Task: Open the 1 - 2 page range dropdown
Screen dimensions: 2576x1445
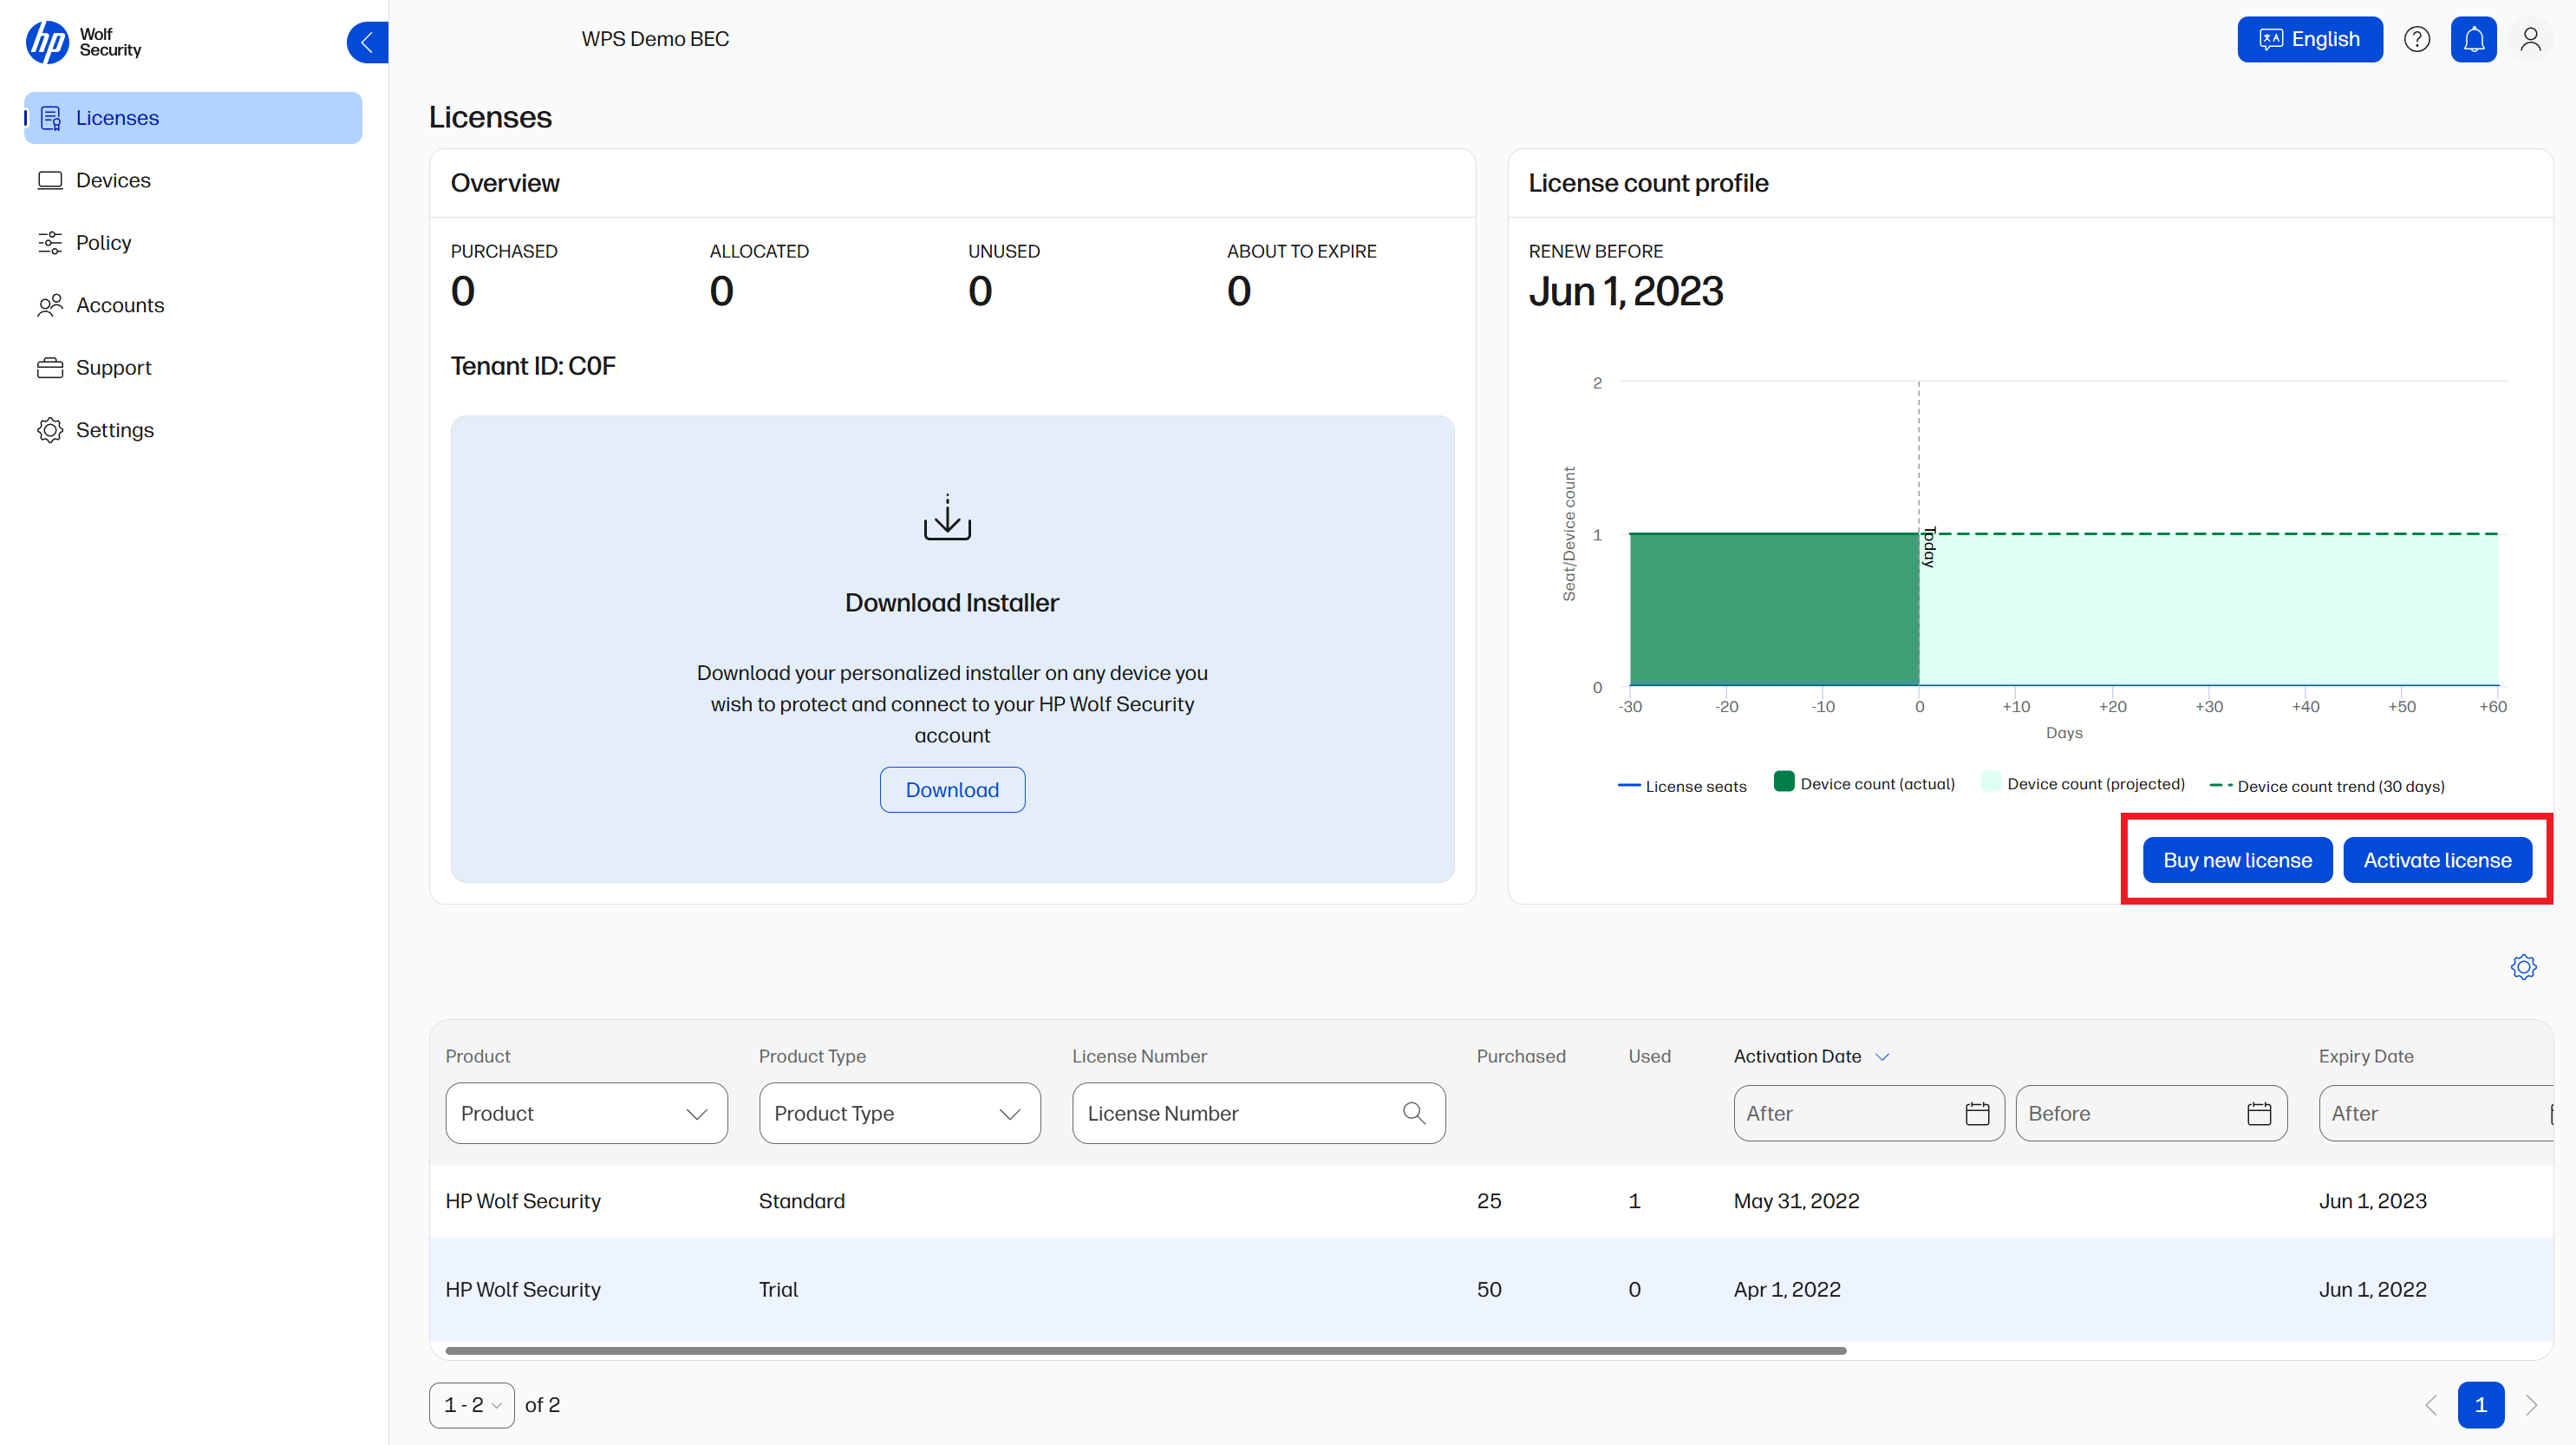Action: (472, 1405)
